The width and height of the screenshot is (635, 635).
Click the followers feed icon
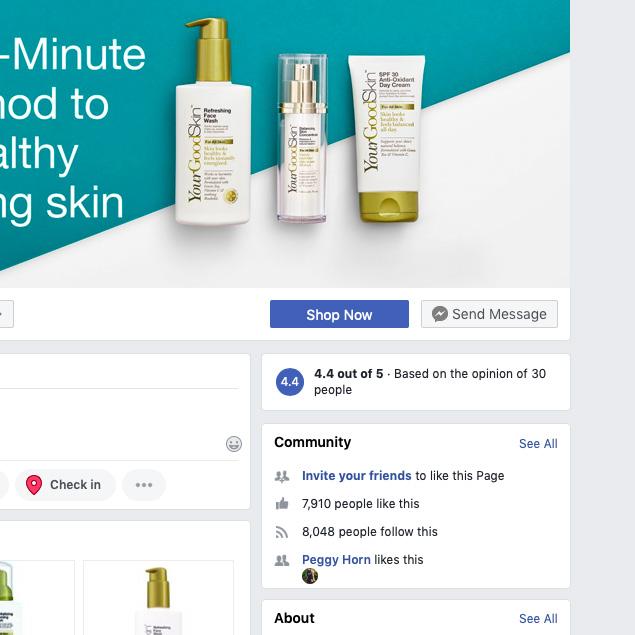click(x=282, y=532)
